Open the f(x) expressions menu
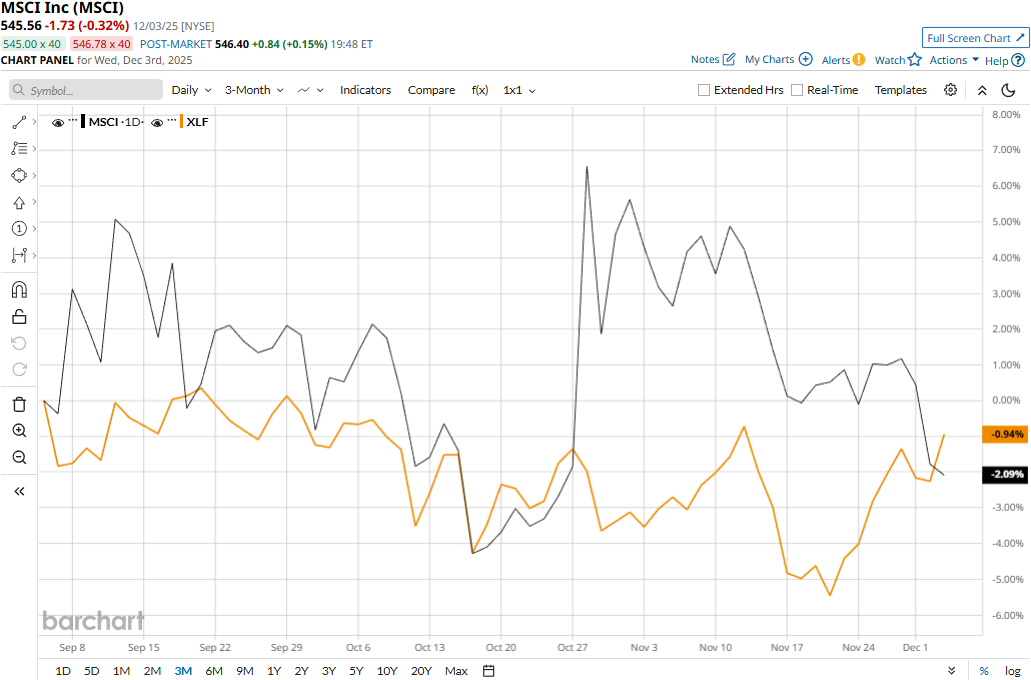The width and height of the screenshot is (1031, 680). point(480,90)
